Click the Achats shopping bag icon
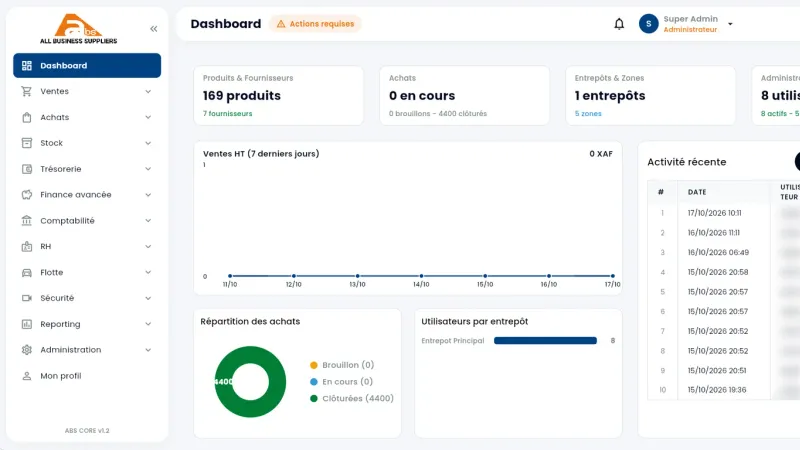The image size is (800, 450). [x=27, y=117]
